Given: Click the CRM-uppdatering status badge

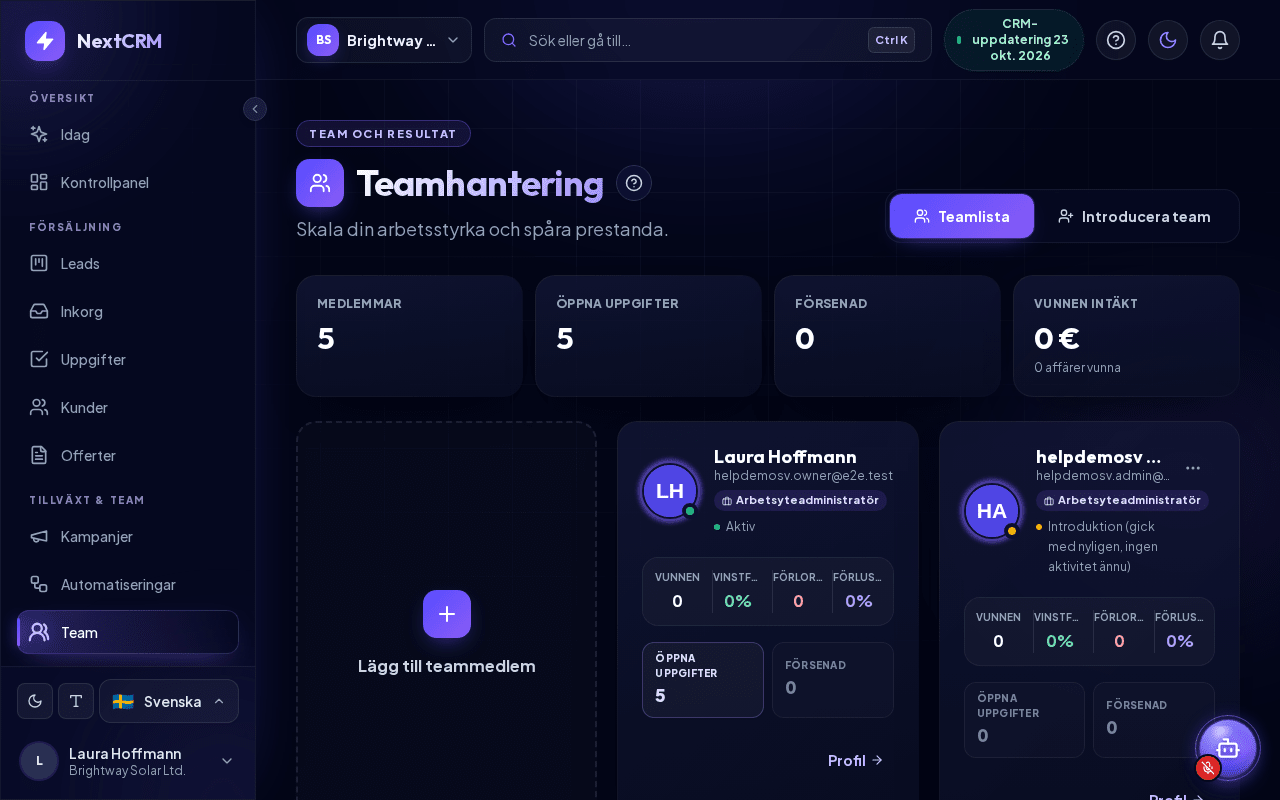Looking at the screenshot, I should tap(1014, 40).
